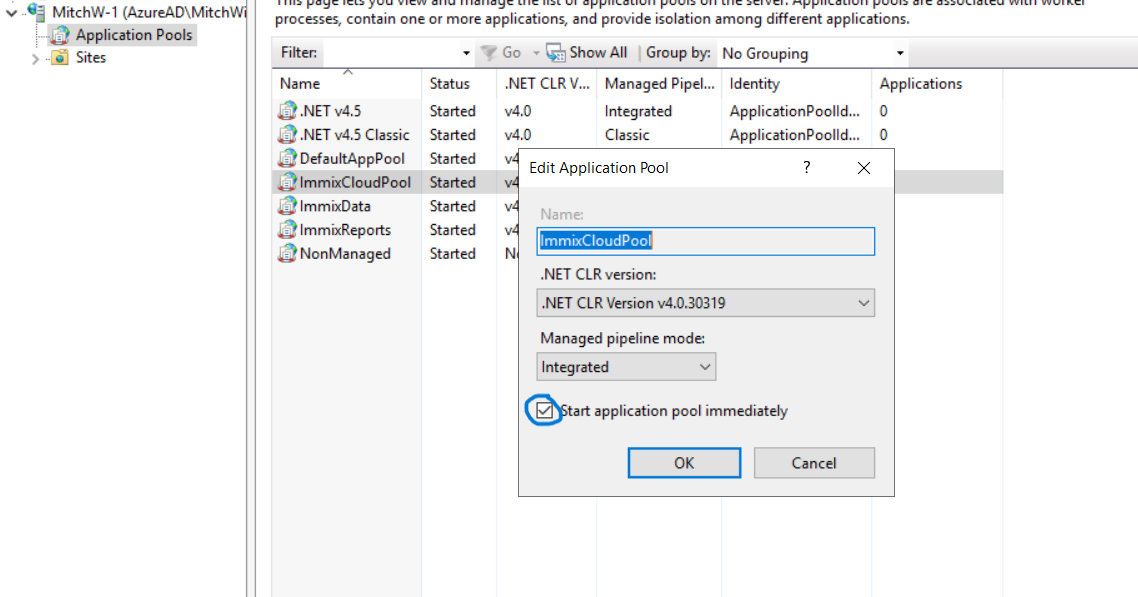
Task: Select the DefaultAppPool name
Action: pyautogui.click(x=352, y=159)
